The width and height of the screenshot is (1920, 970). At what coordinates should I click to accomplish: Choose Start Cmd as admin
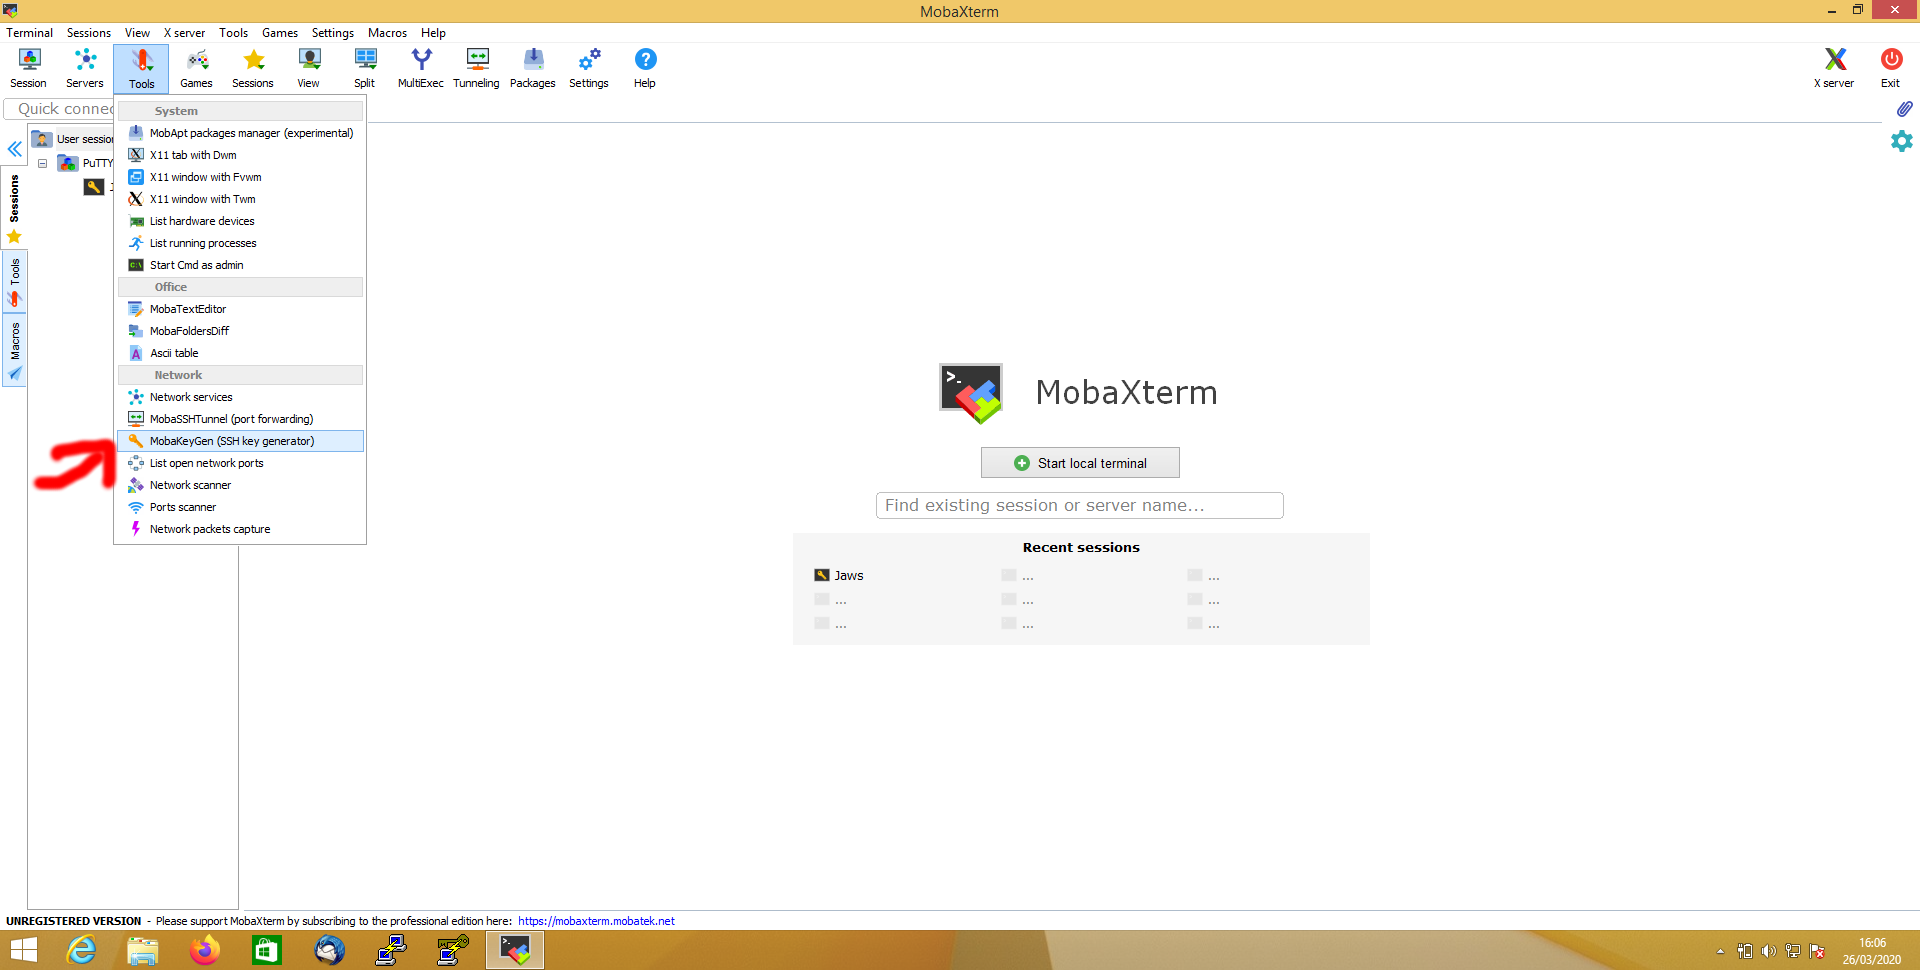[x=240, y=265]
